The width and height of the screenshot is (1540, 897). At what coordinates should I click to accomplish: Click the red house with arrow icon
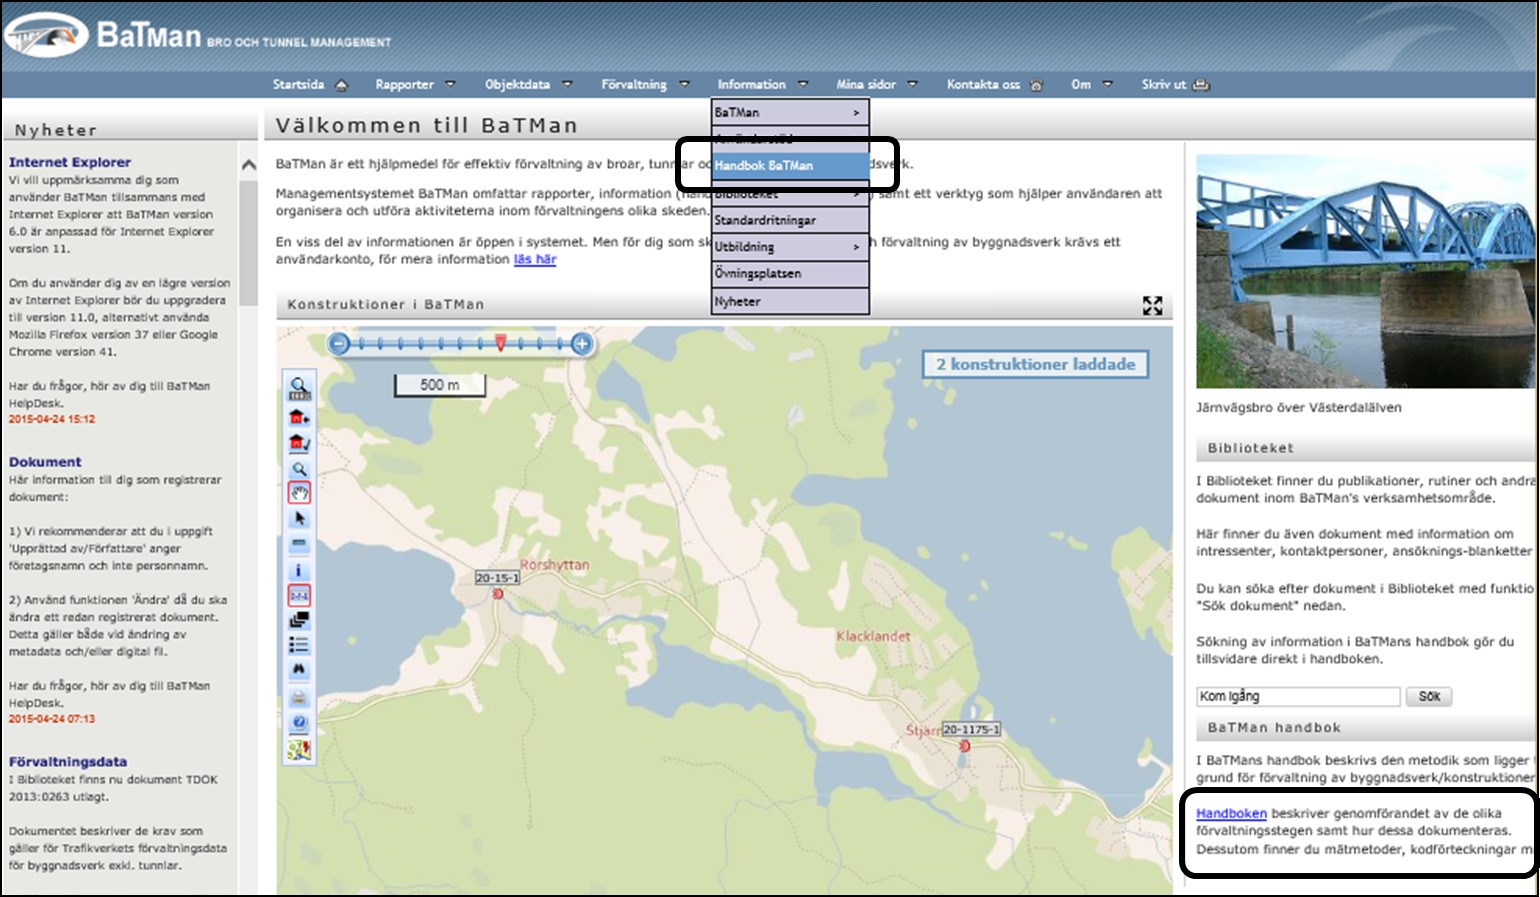[299, 418]
